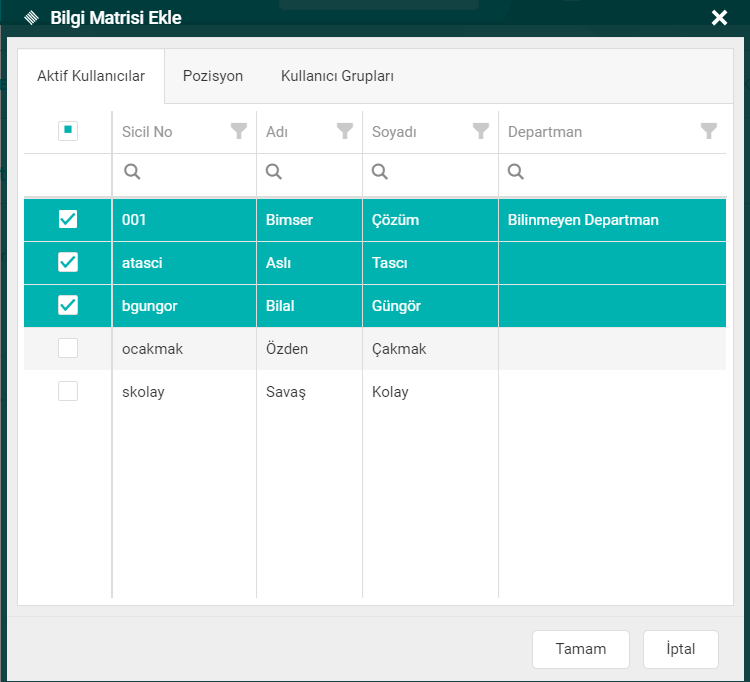Uncheck the atasci row checkbox
Viewport: 750px width, 682px height.
pos(68,263)
